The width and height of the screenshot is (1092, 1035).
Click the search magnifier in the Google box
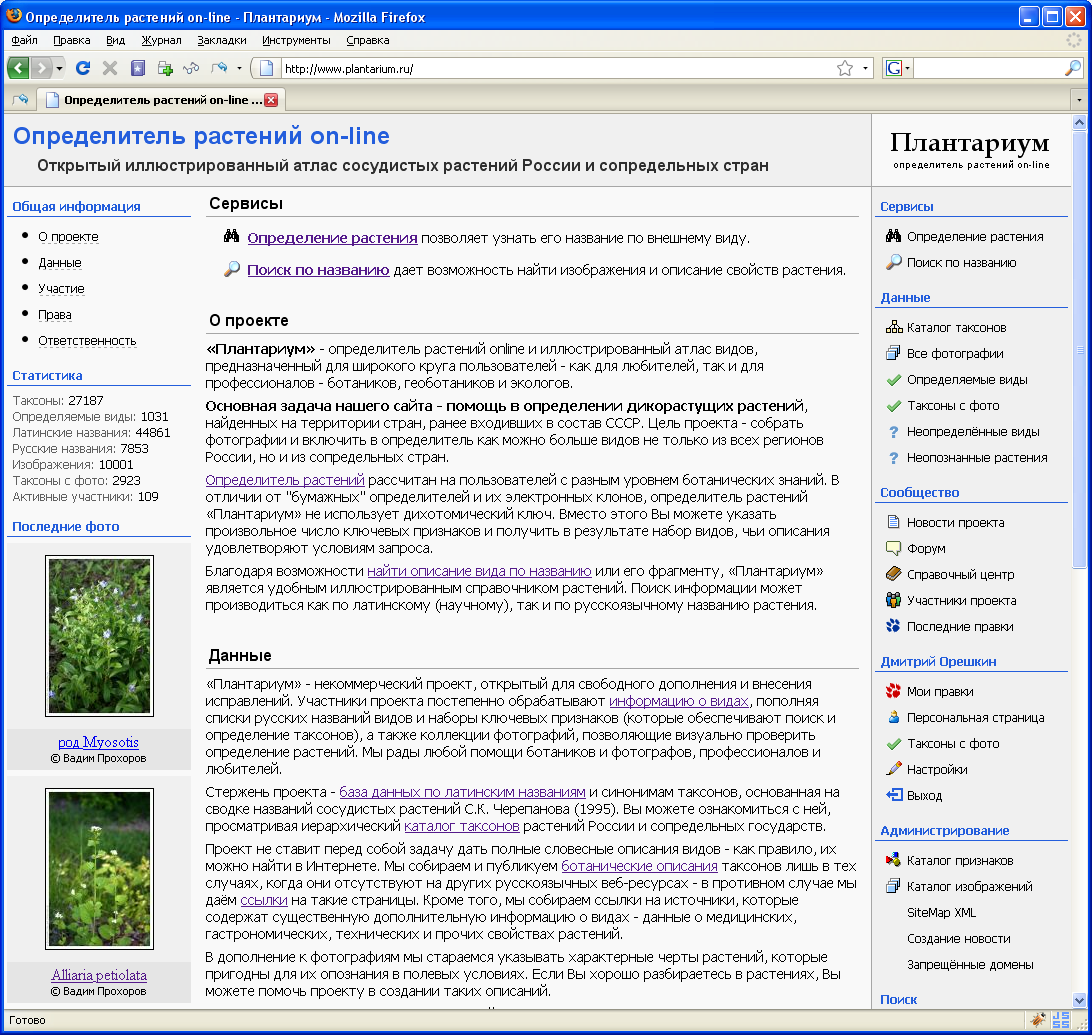(x=1072, y=68)
